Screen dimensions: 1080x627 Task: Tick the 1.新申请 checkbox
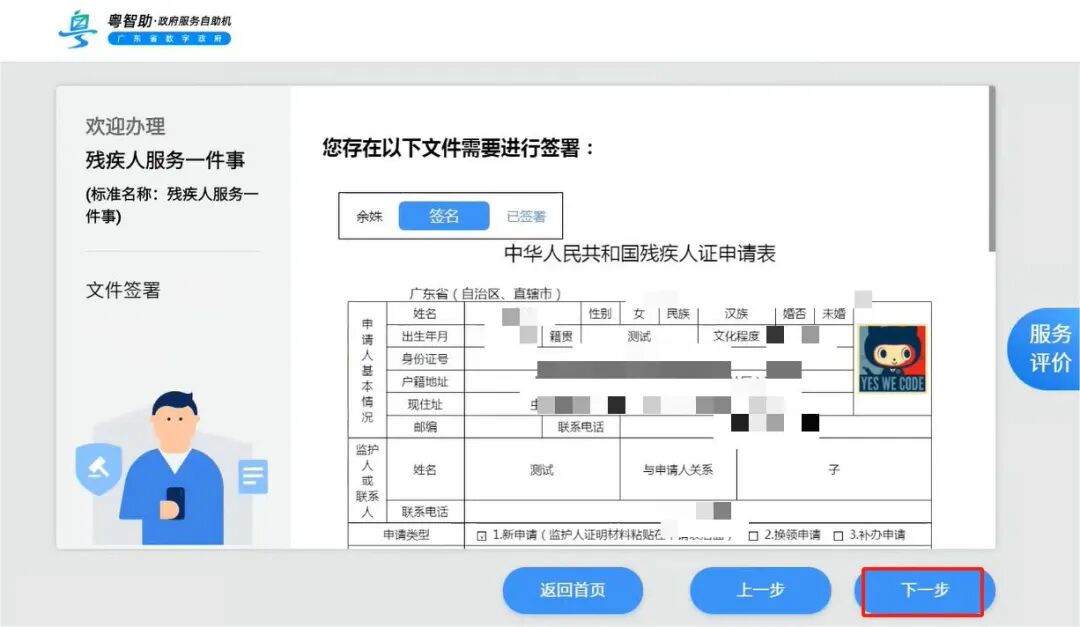tap(481, 535)
